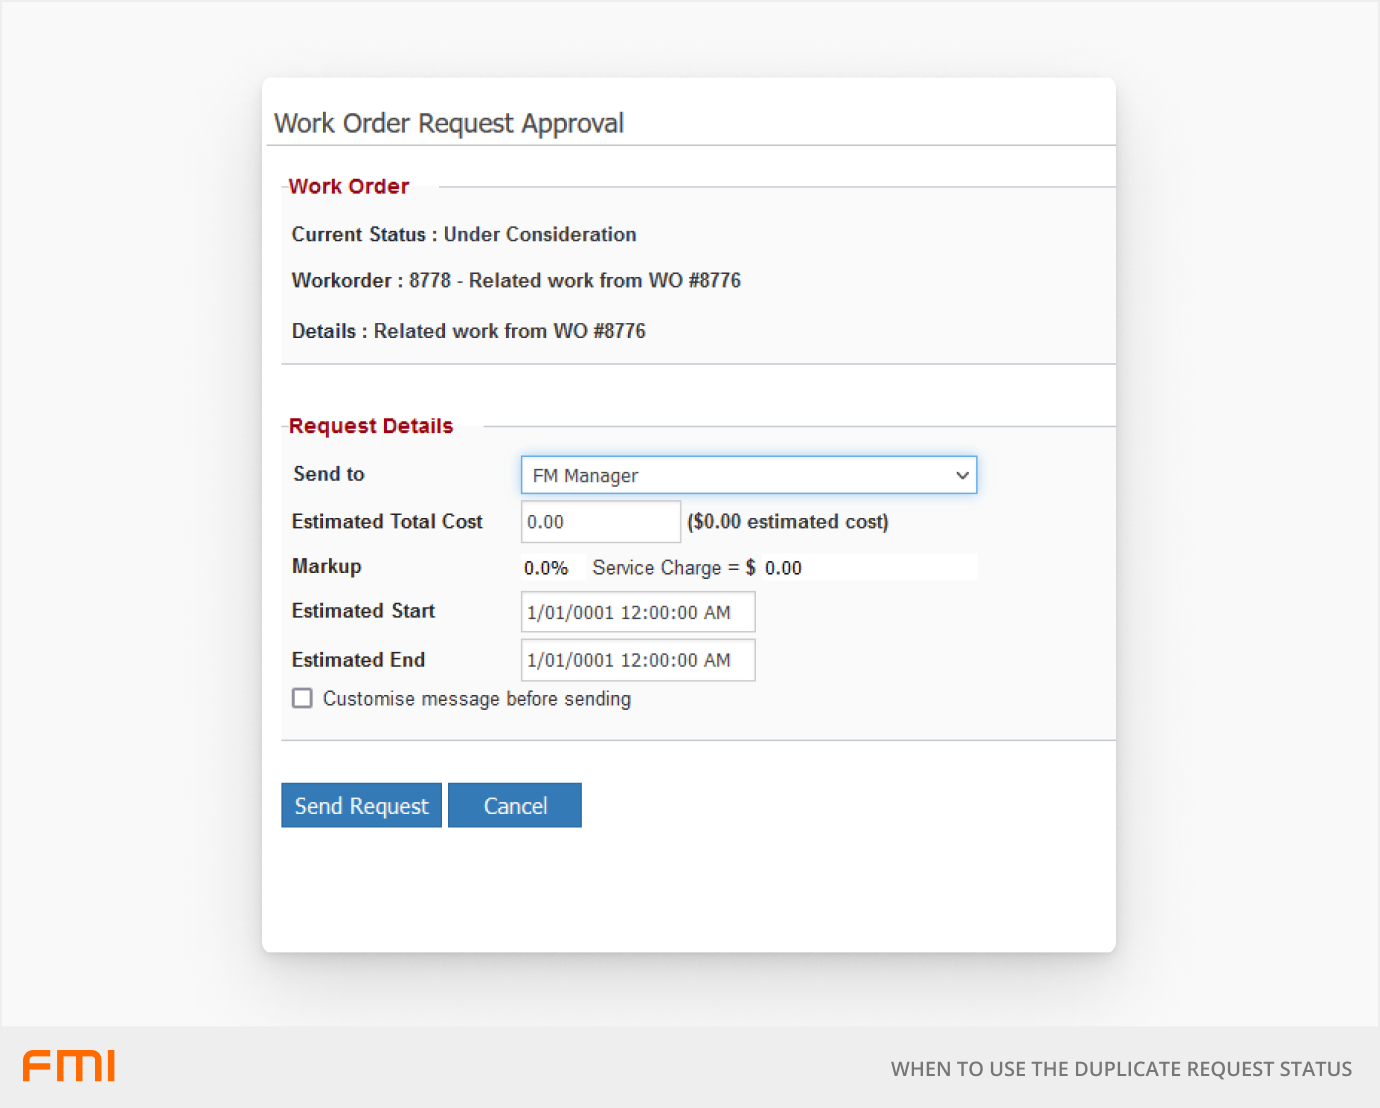Click the chevron arrow on Send to dropdown
1380x1108 pixels.
click(962, 475)
